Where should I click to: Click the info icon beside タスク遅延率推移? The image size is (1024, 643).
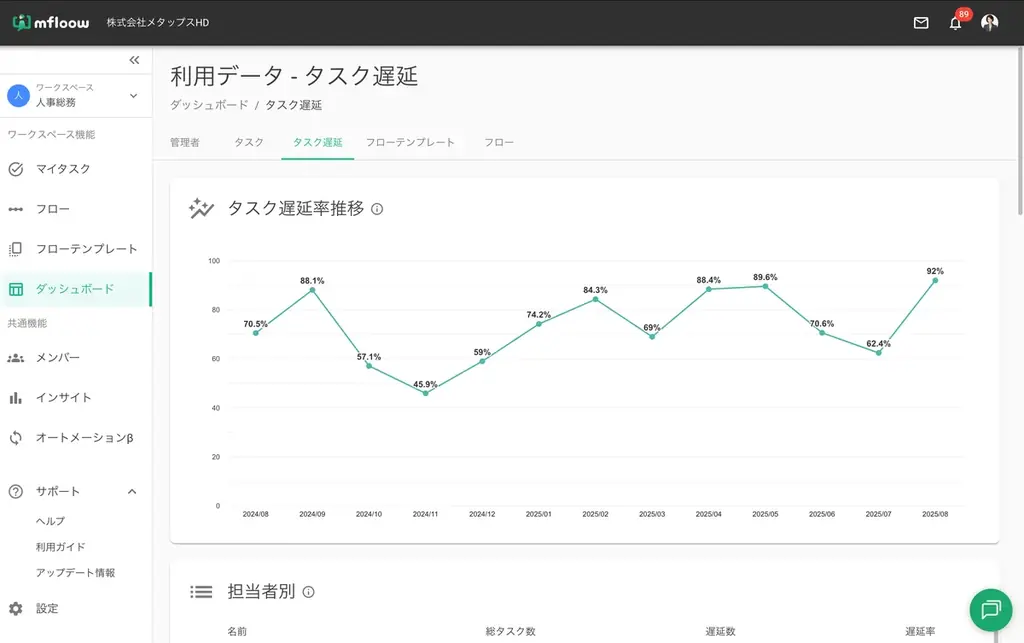pyautogui.click(x=377, y=209)
